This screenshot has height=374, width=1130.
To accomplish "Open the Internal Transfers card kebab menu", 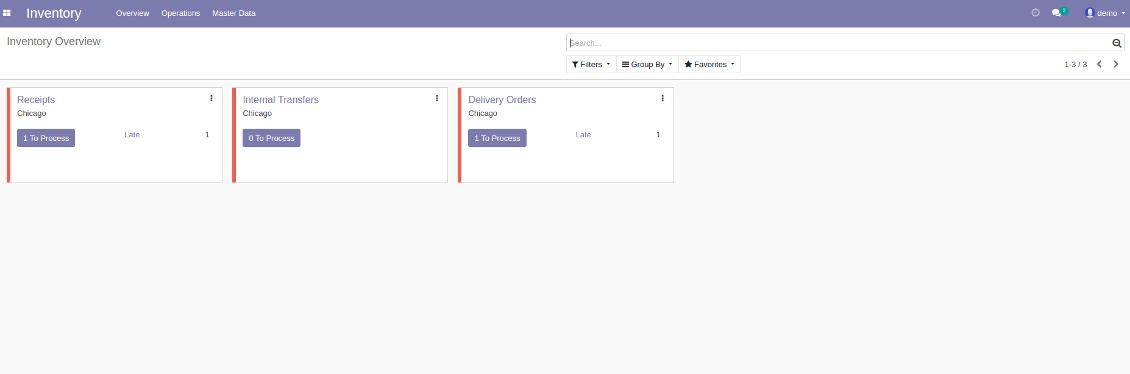I will [x=437, y=98].
